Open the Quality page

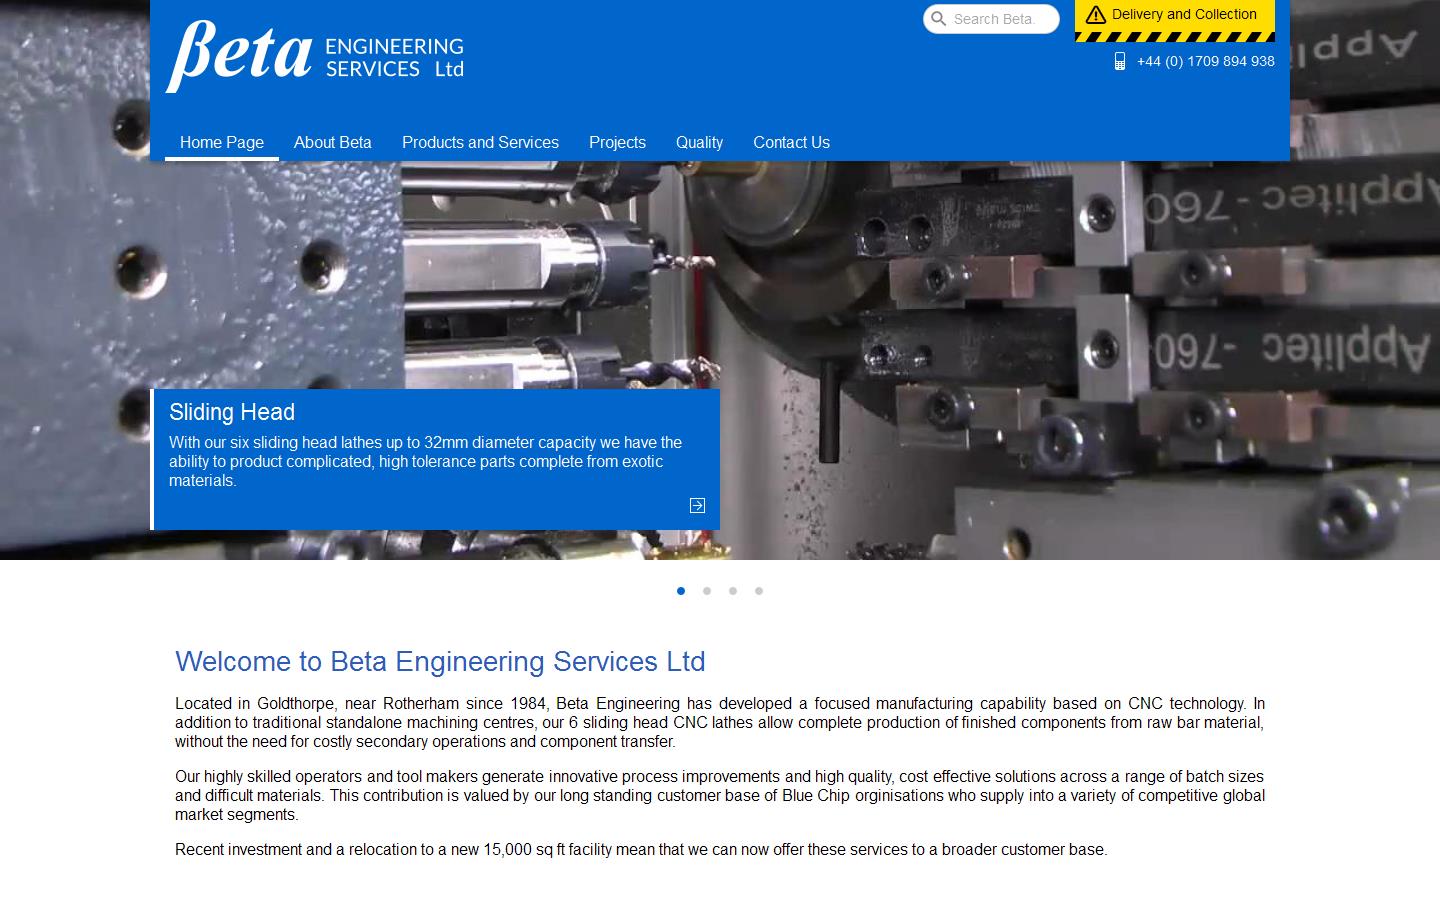click(x=699, y=142)
